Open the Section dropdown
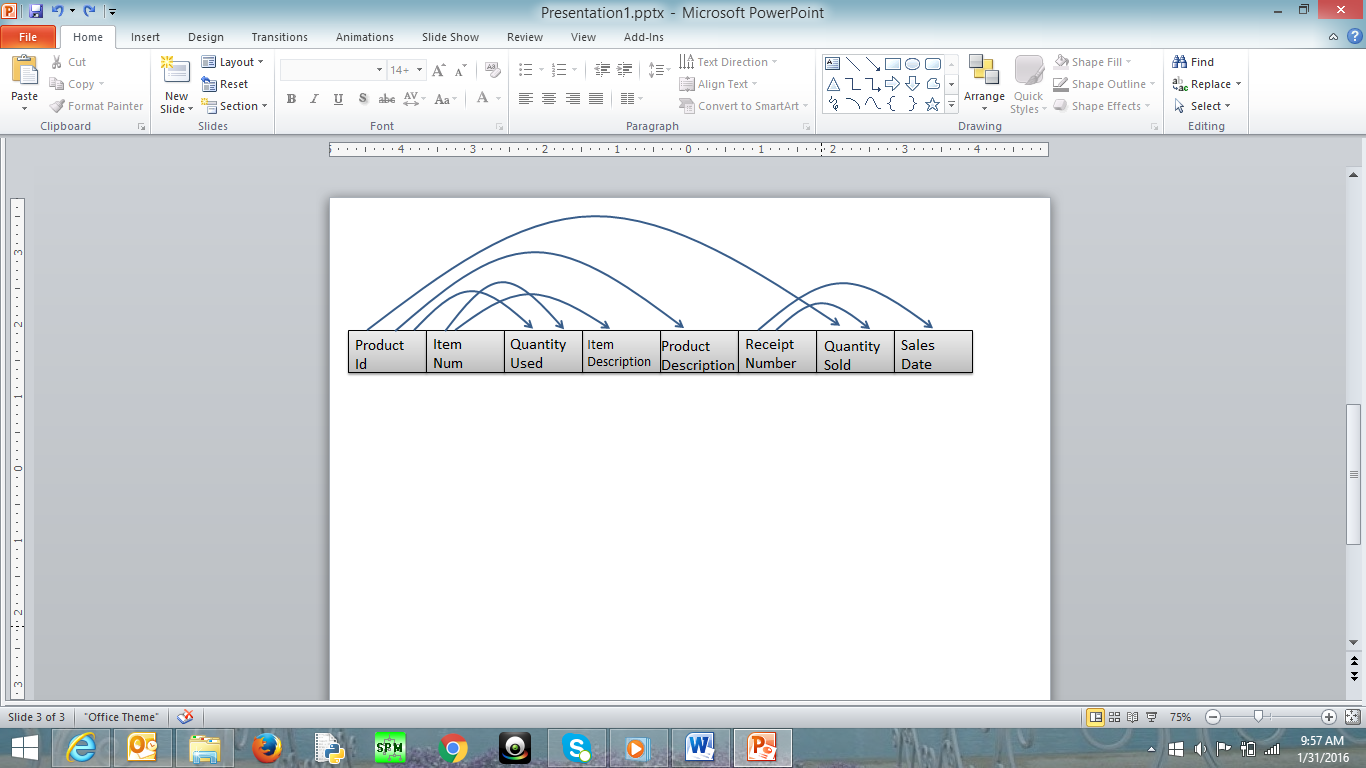The image size is (1366, 768). point(235,106)
